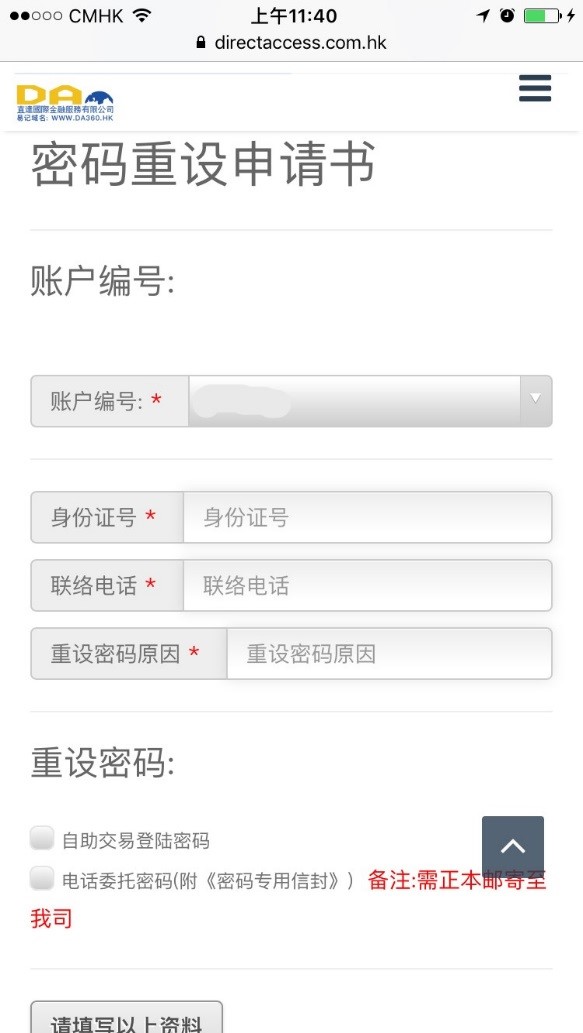The width and height of the screenshot is (583, 1033).
Task: Tap the 自助交易登陆密码 label text
Action: pyautogui.click(x=136, y=841)
